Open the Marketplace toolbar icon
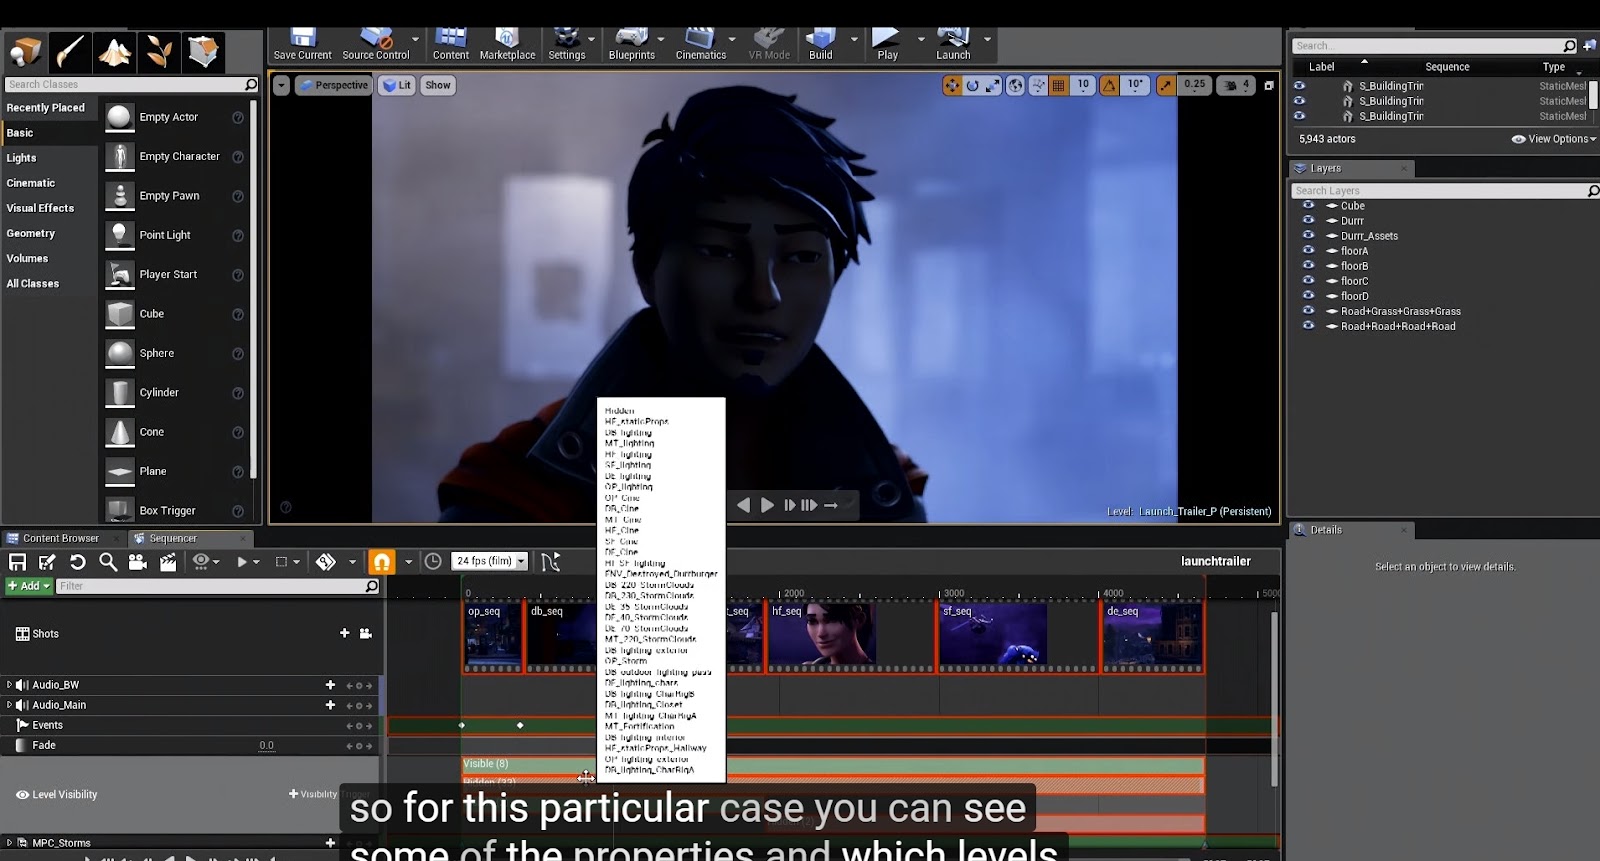1600x861 pixels. (507, 45)
